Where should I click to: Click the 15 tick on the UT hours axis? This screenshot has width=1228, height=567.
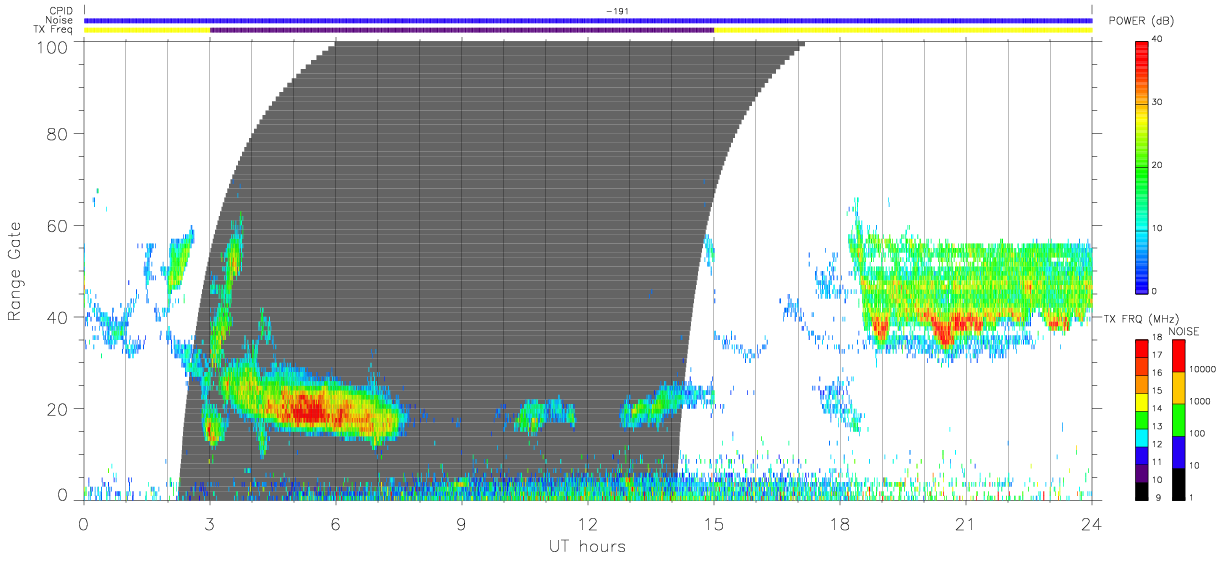(x=714, y=523)
